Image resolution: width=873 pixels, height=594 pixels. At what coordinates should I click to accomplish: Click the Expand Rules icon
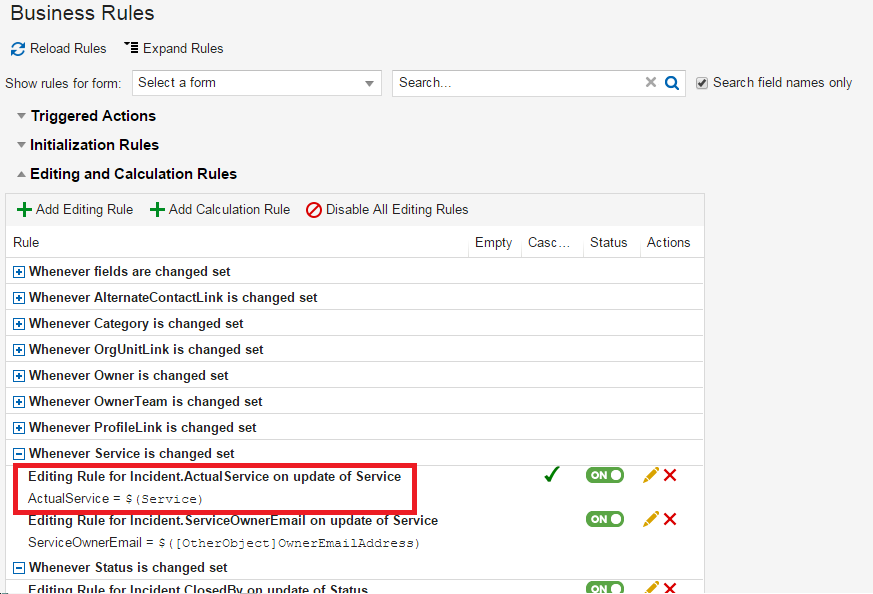[131, 48]
